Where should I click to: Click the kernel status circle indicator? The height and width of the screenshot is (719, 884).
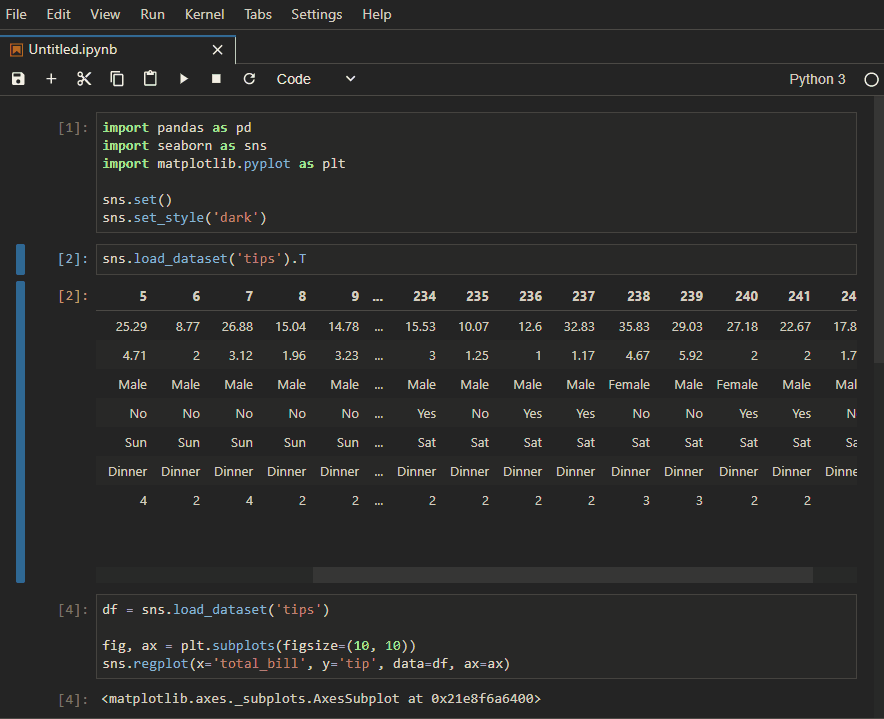point(871,79)
